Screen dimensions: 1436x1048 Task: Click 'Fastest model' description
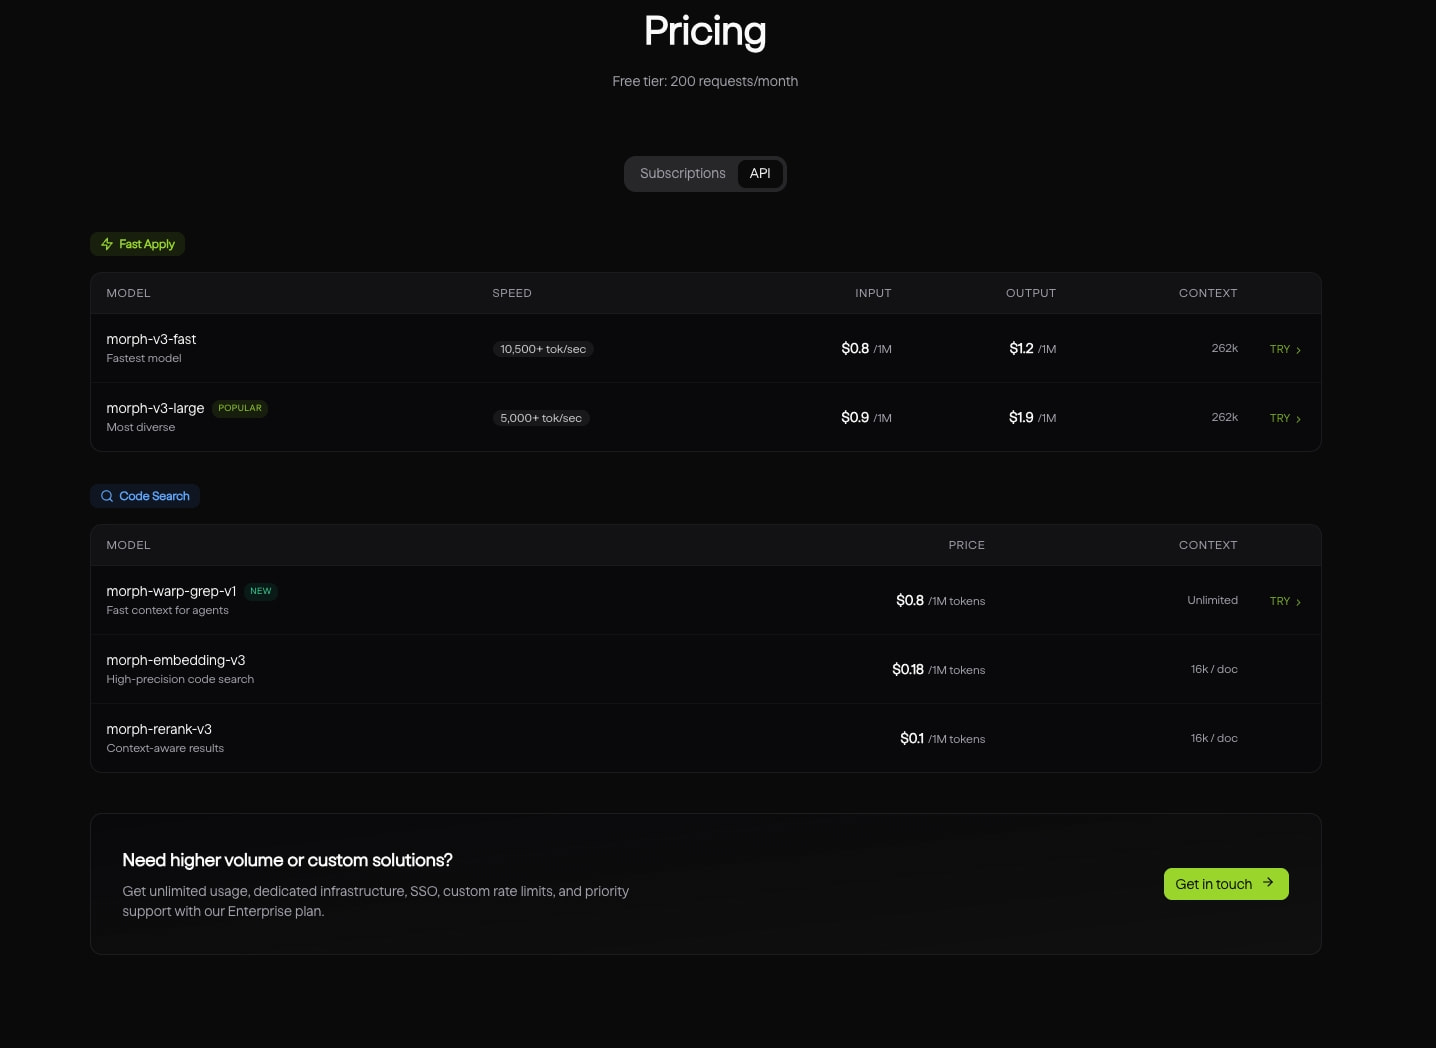(x=144, y=358)
